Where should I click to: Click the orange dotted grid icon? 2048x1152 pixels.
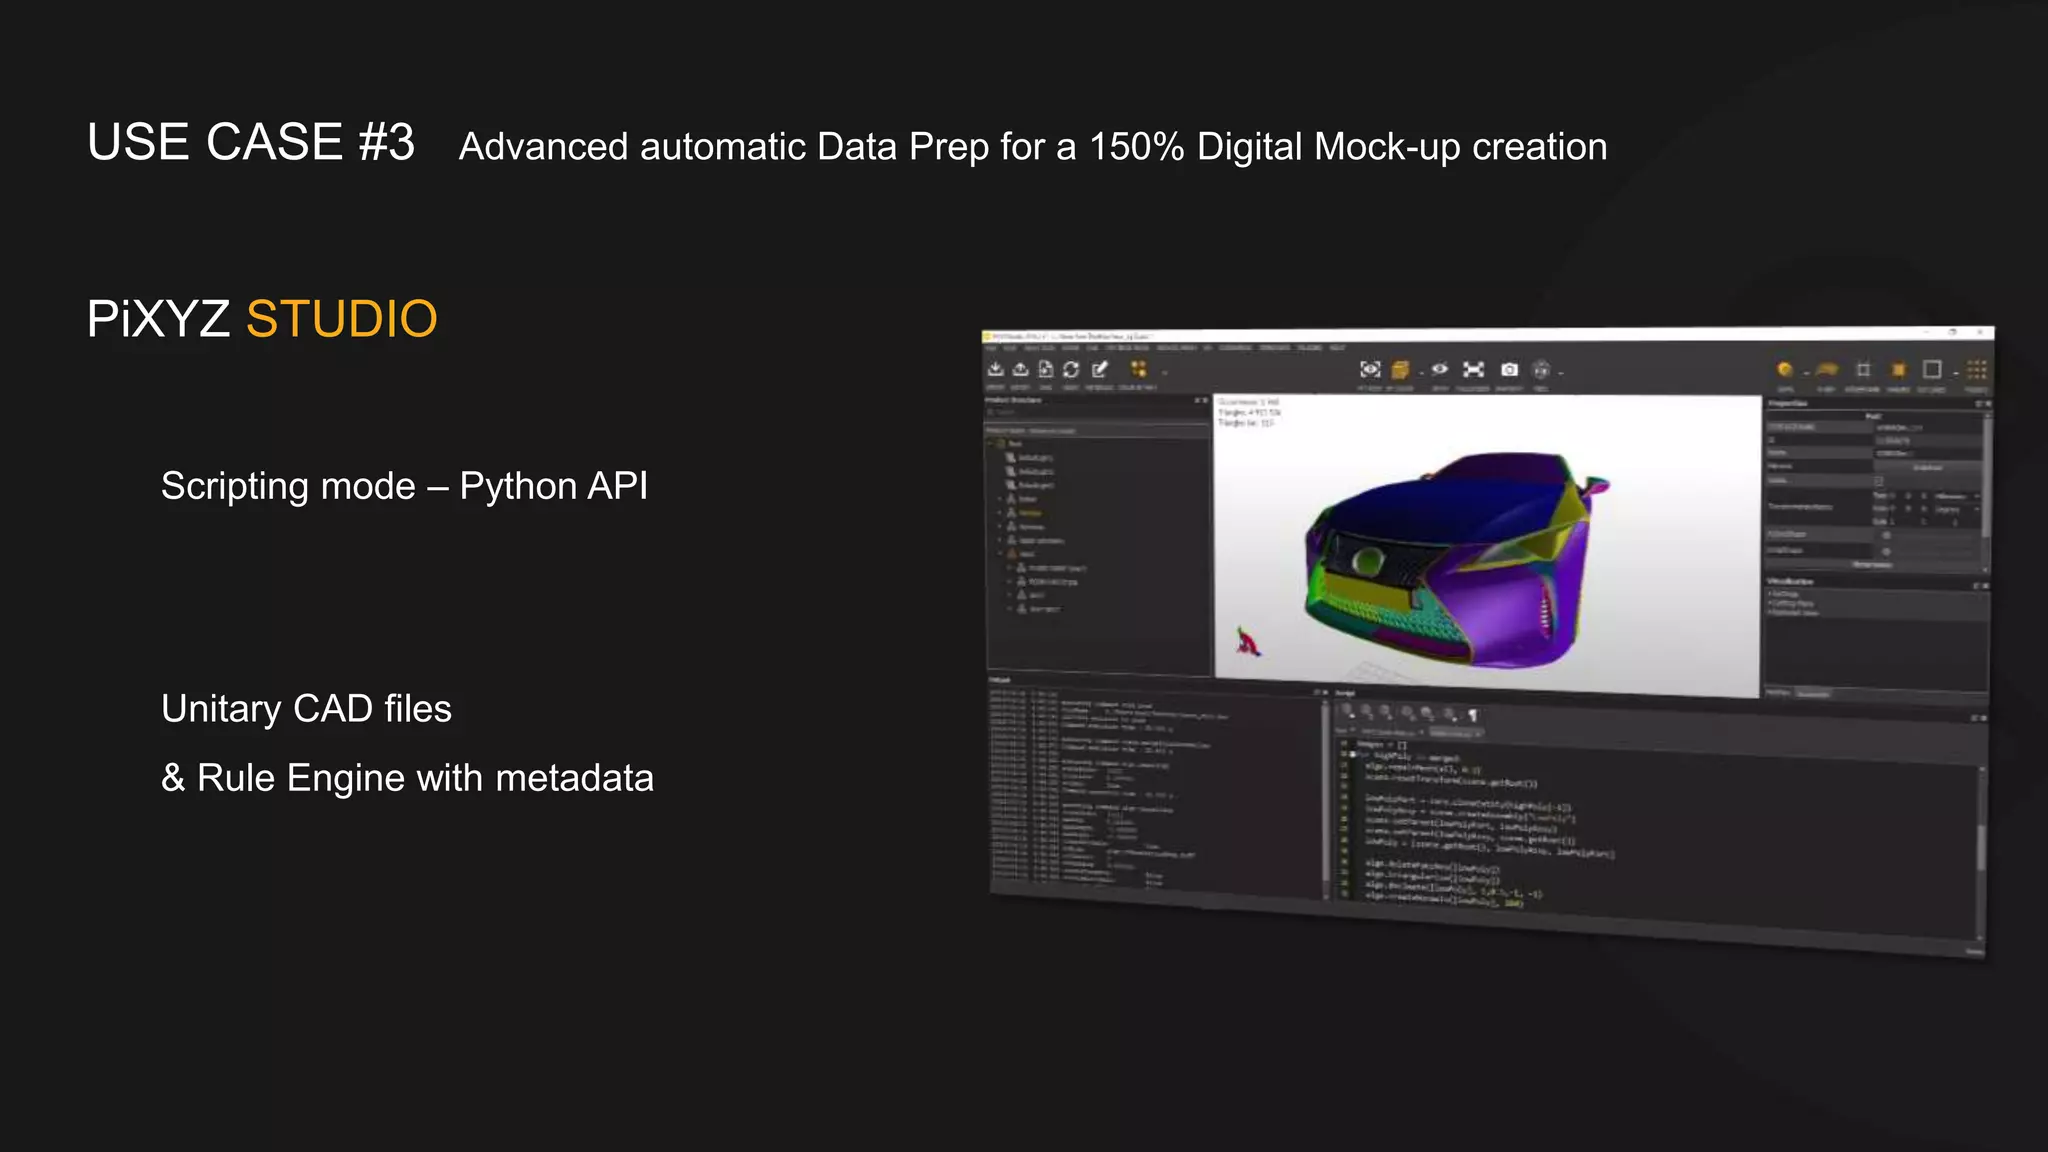[1977, 370]
